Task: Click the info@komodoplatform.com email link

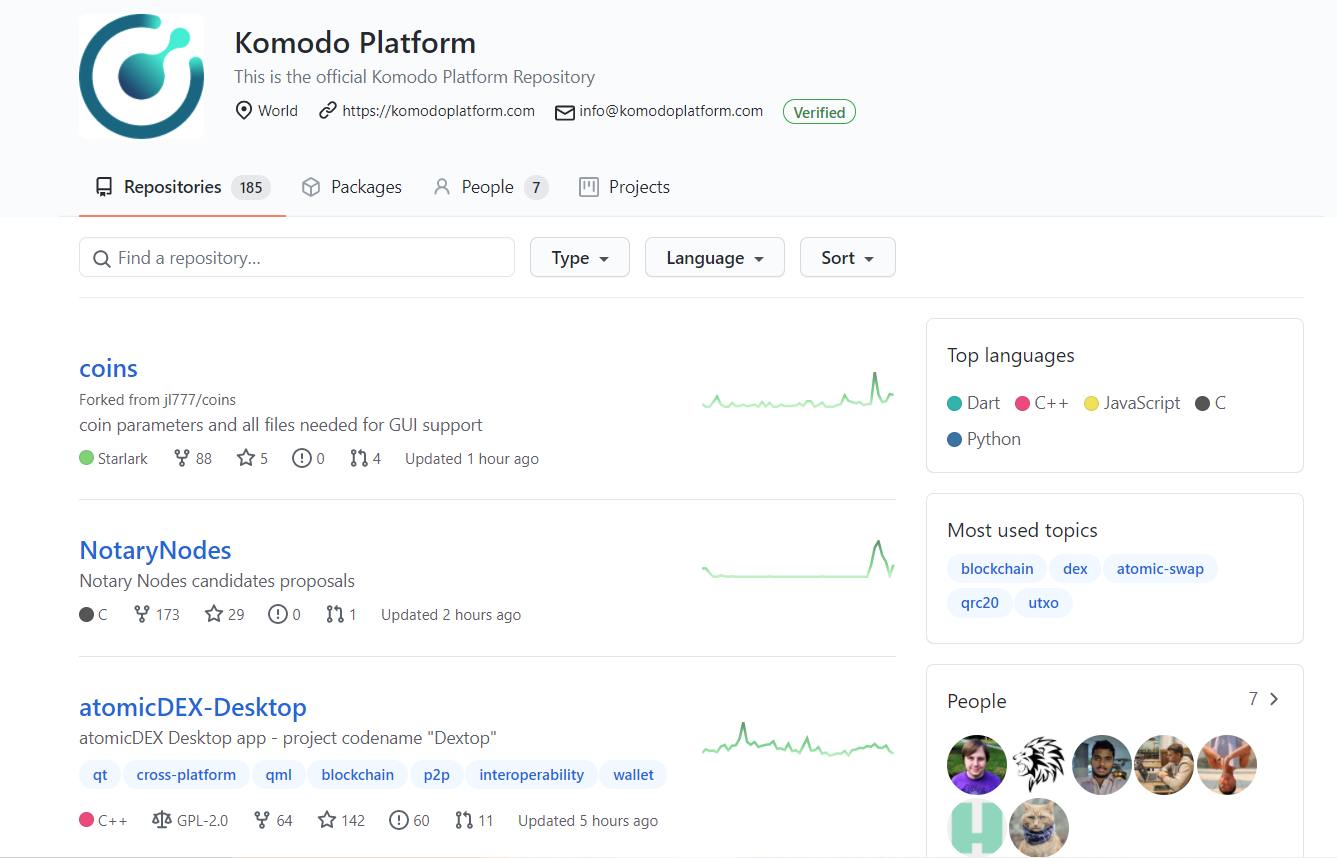Action: [x=671, y=111]
